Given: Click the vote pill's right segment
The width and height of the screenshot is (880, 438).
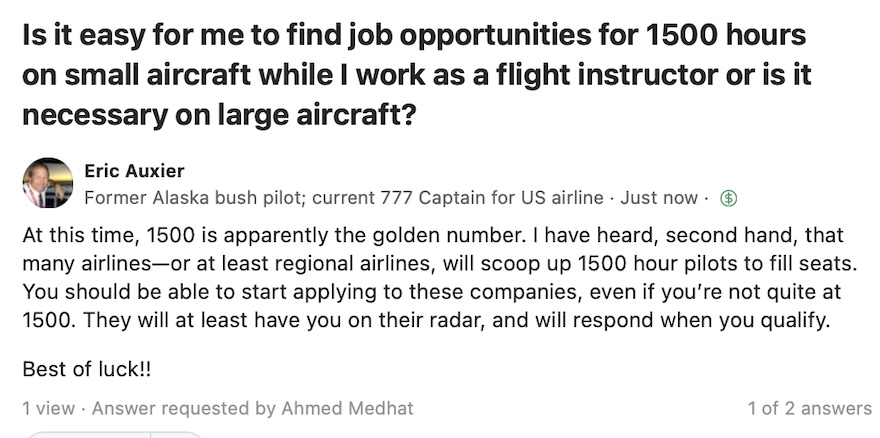Looking at the screenshot, I should (x=176, y=435).
